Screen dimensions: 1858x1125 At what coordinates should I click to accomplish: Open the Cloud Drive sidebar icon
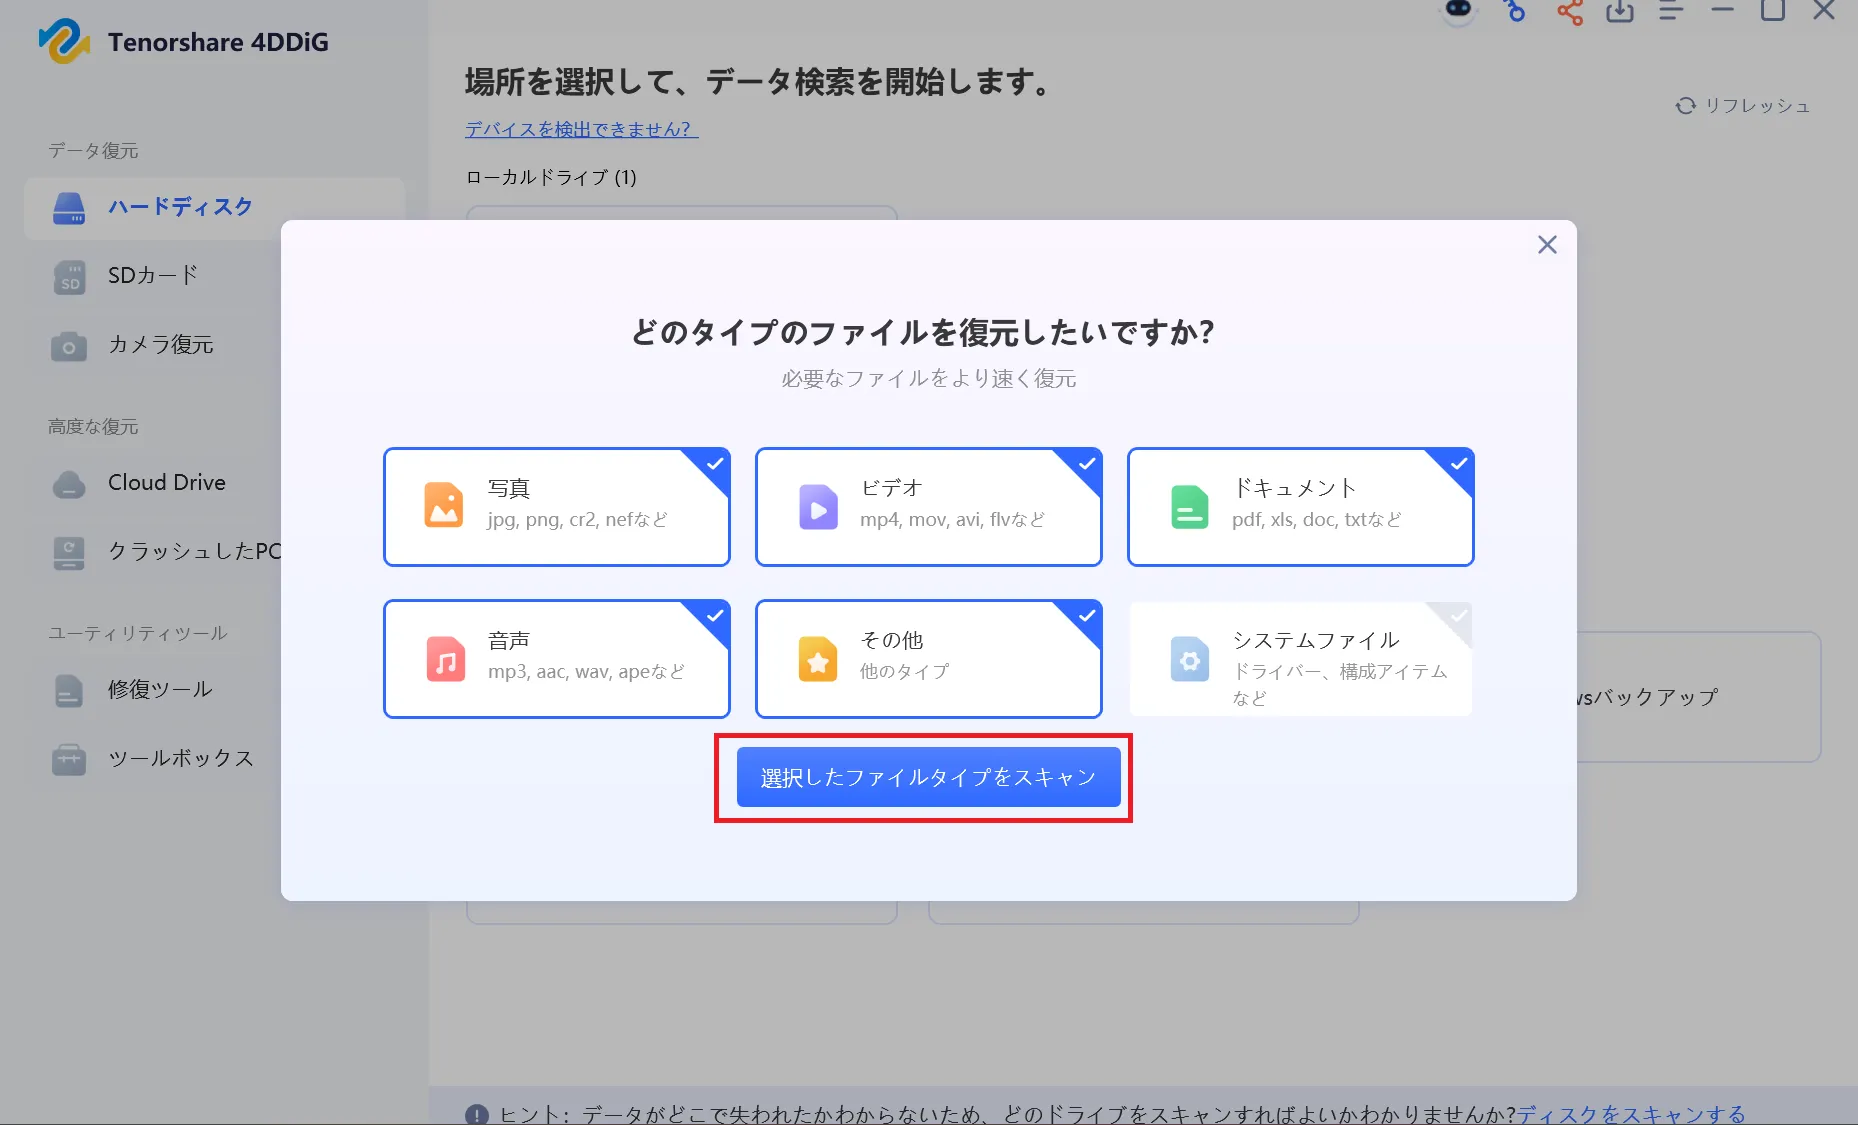[x=68, y=484]
